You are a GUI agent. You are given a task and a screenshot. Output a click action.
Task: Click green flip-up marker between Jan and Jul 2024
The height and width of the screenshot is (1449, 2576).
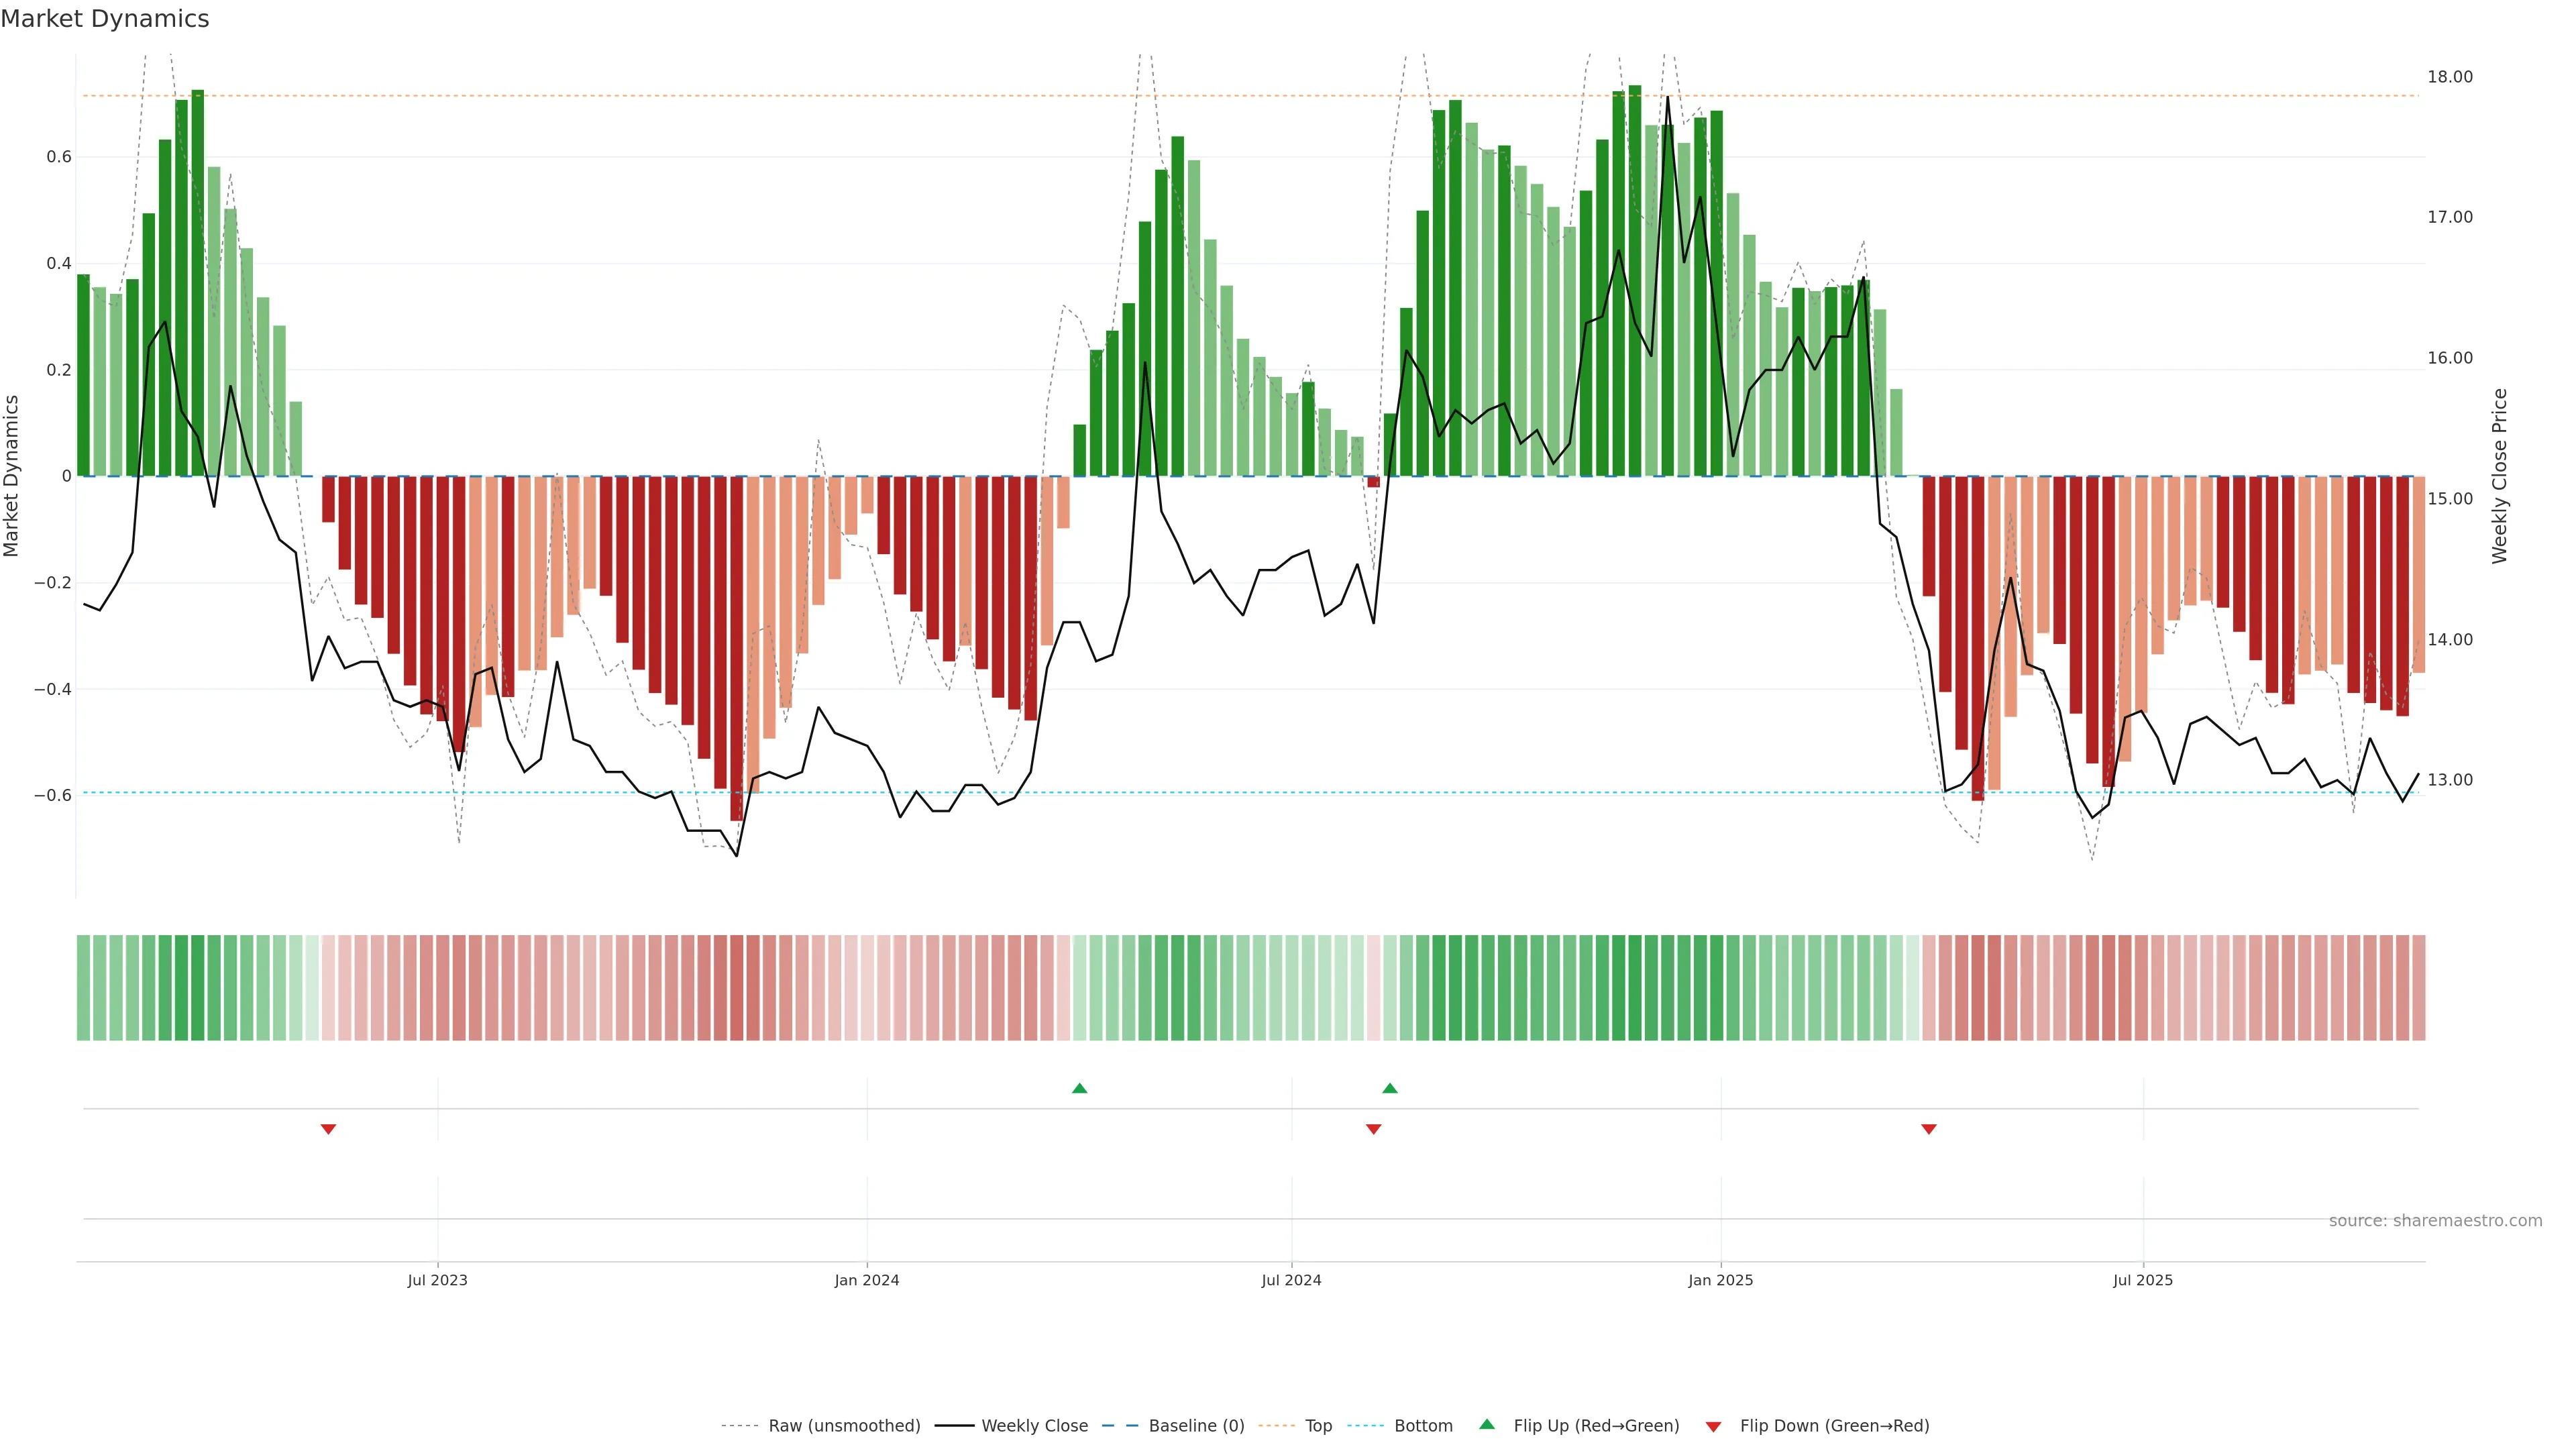1079,1088
